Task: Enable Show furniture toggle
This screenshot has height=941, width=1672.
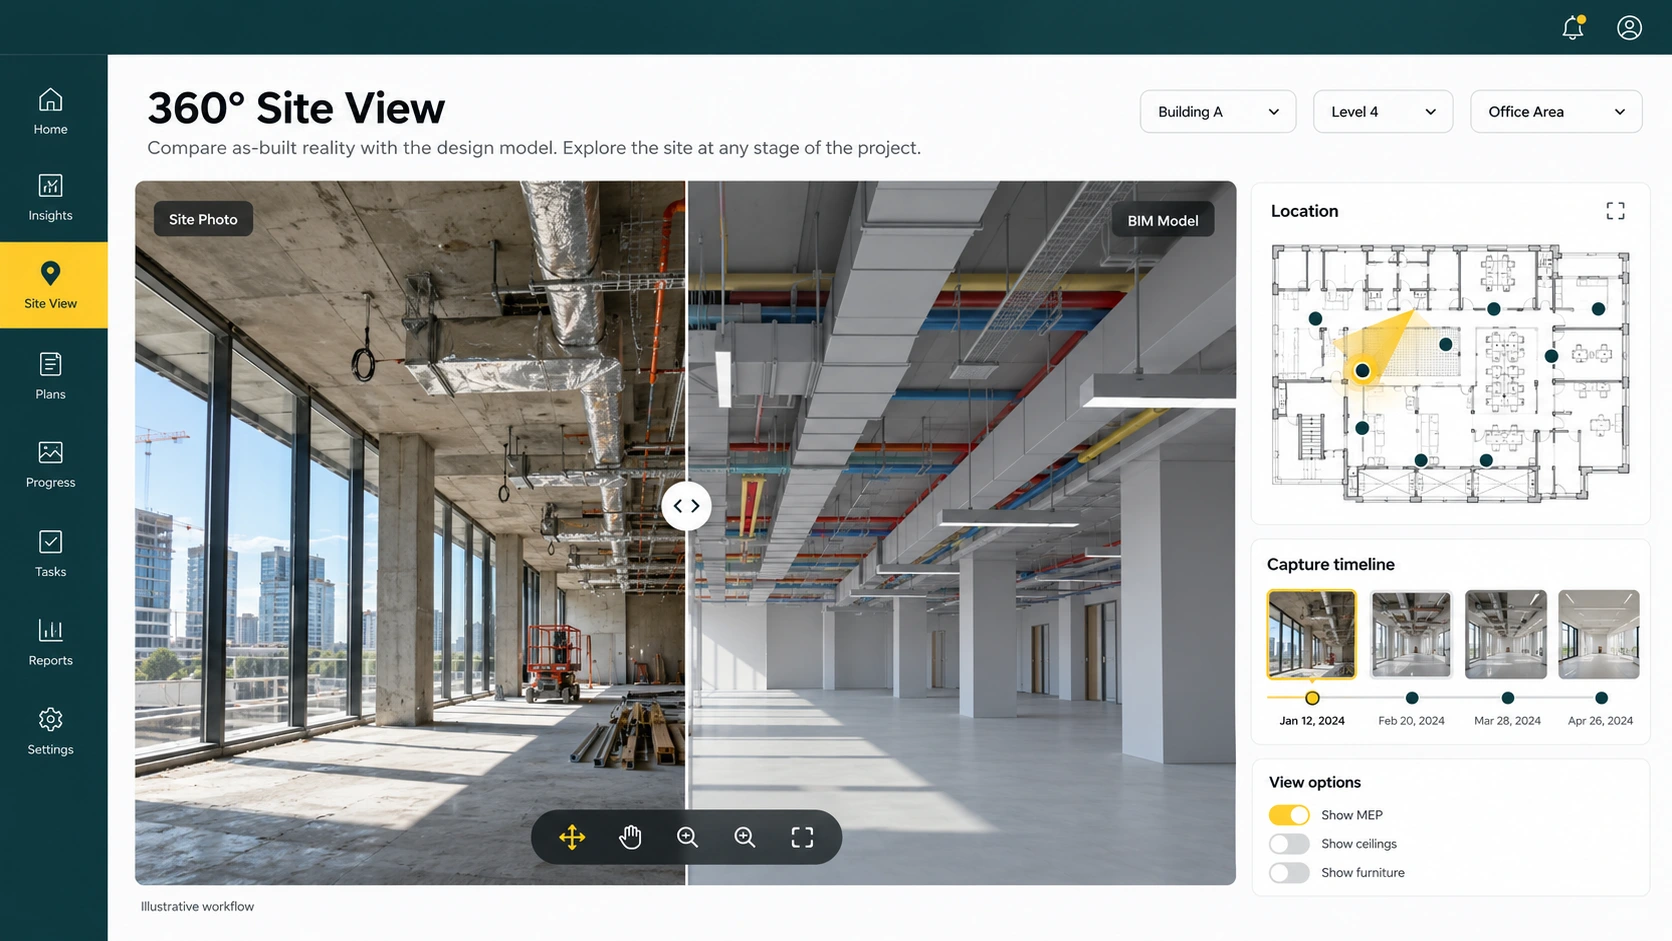Action: (x=1289, y=873)
